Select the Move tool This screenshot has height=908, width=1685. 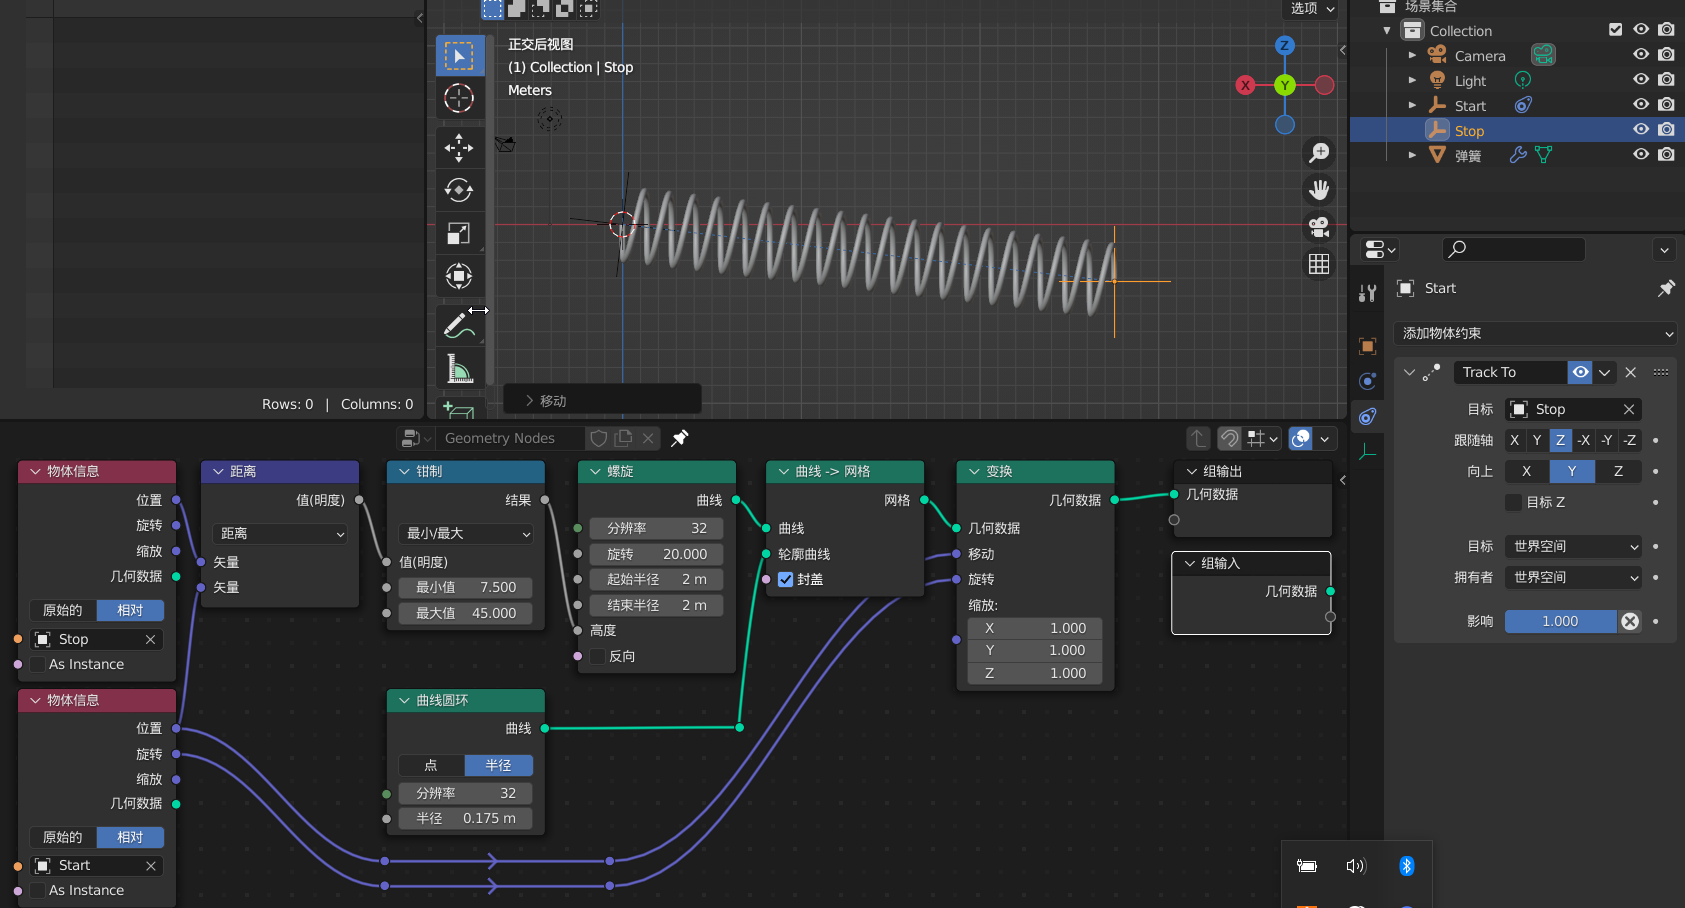point(459,147)
